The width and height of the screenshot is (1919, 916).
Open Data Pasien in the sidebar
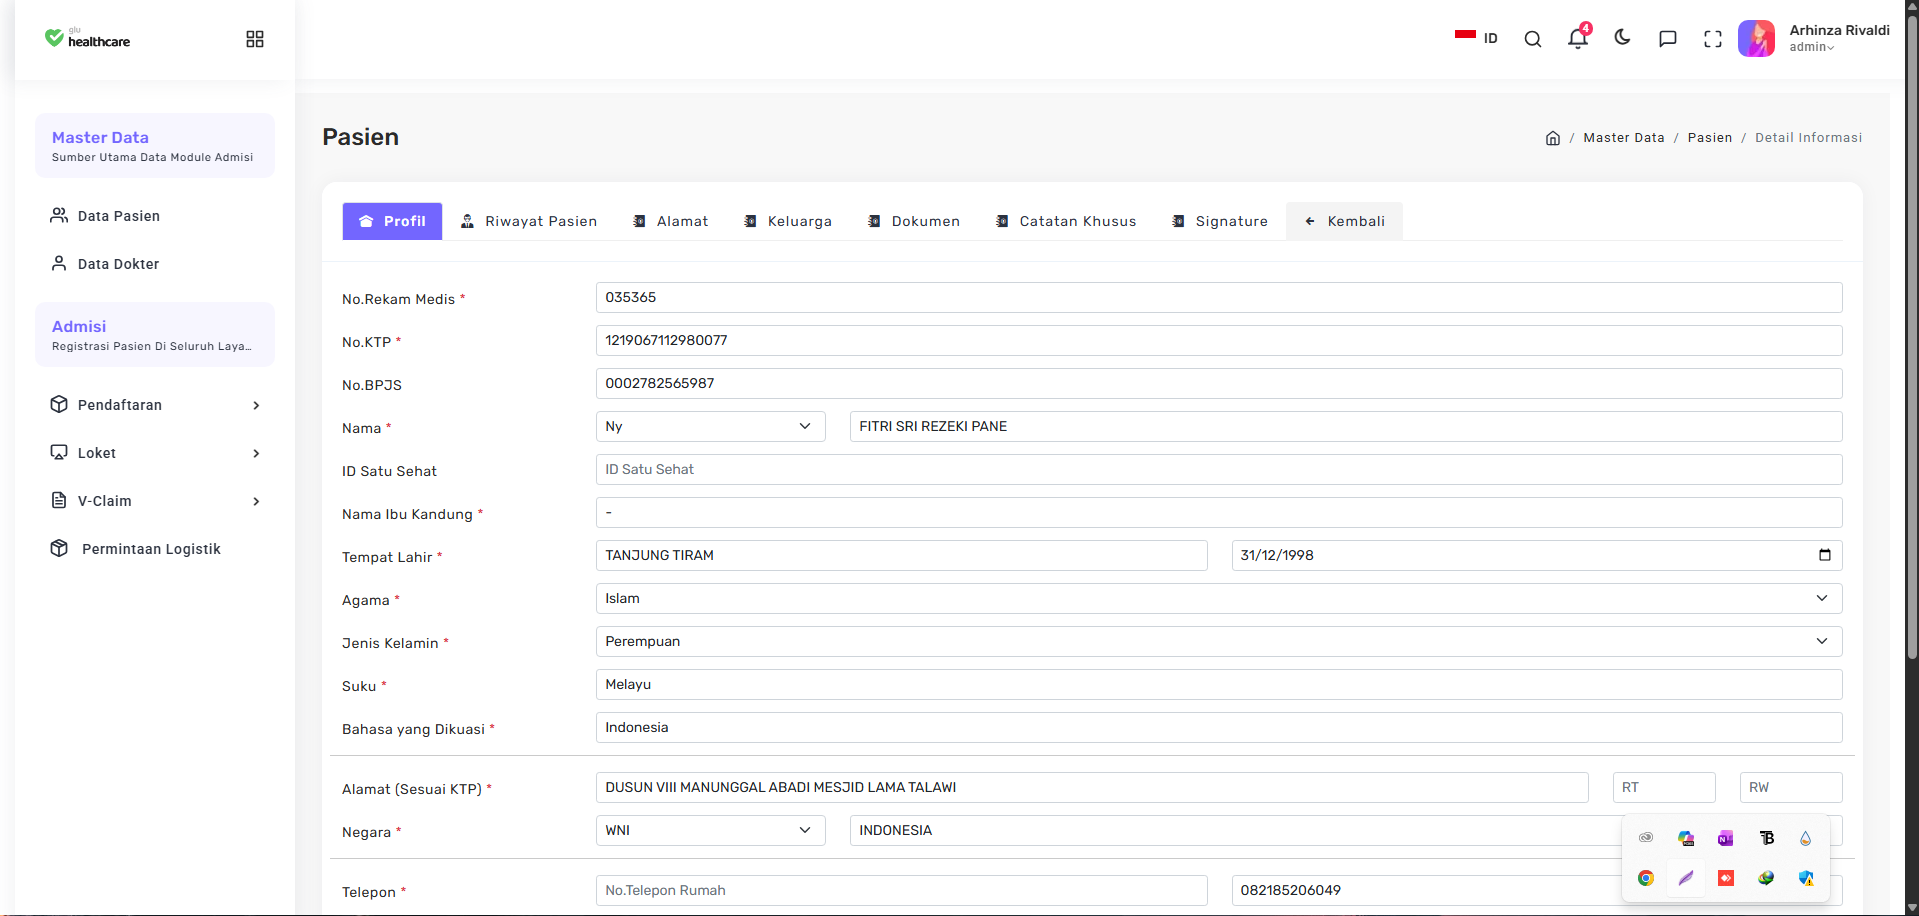(x=155, y=216)
